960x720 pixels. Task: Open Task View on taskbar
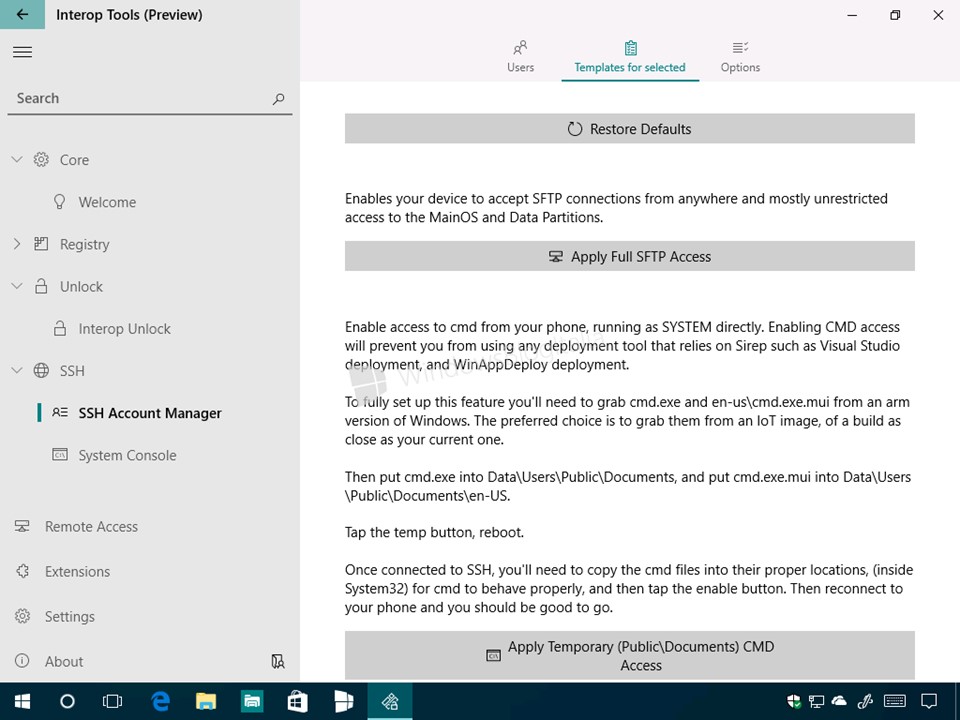pyautogui.click(x=113, y=701)
